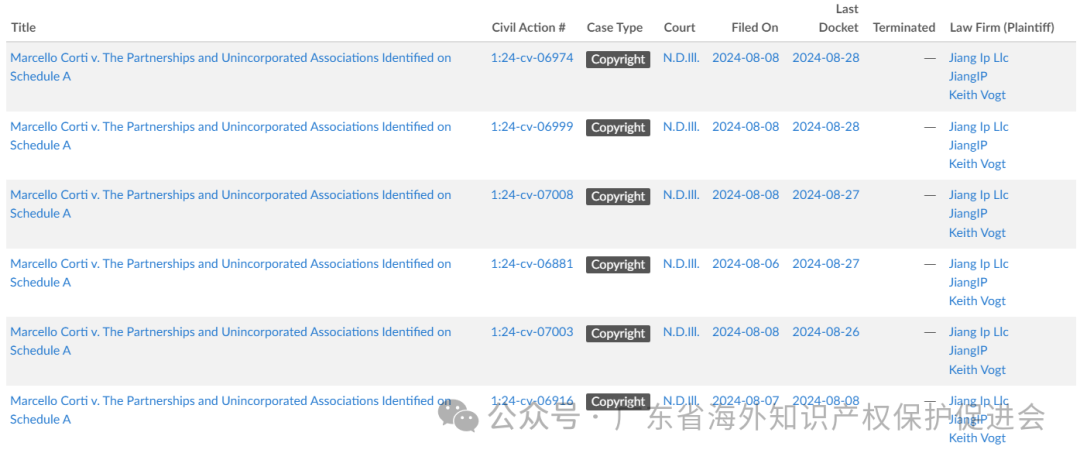Sort by Filed On column header

(x=755, y=28)
